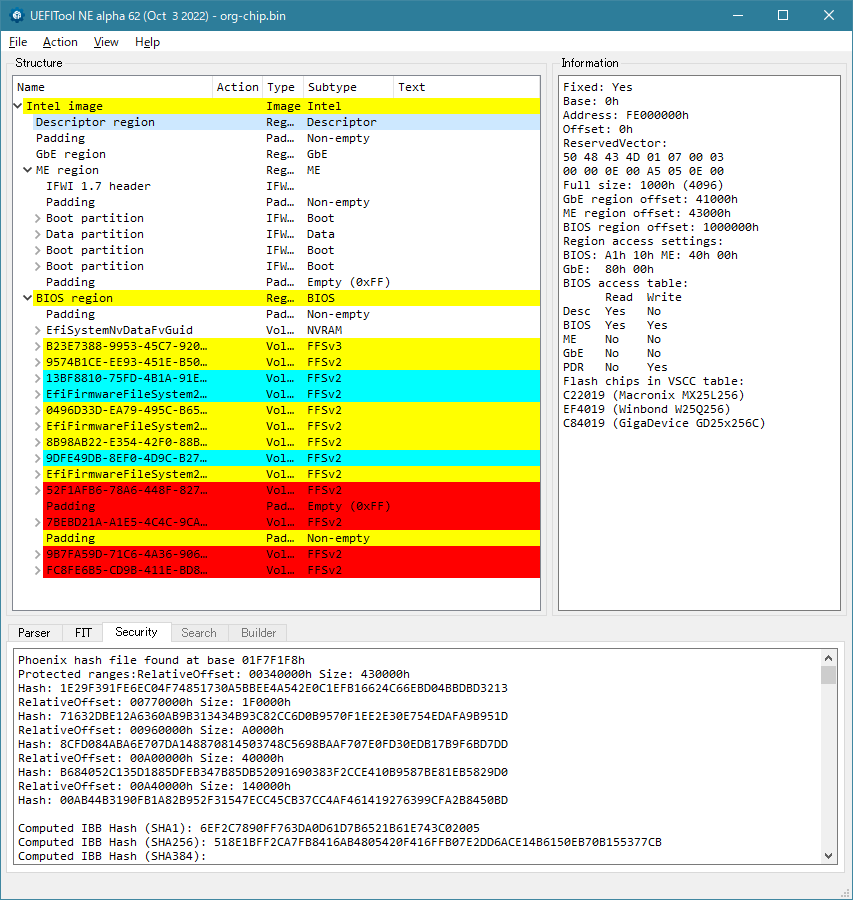Expand the Data partition node
The width and height of the screenshot is (853, 900).
coord(37,234)
